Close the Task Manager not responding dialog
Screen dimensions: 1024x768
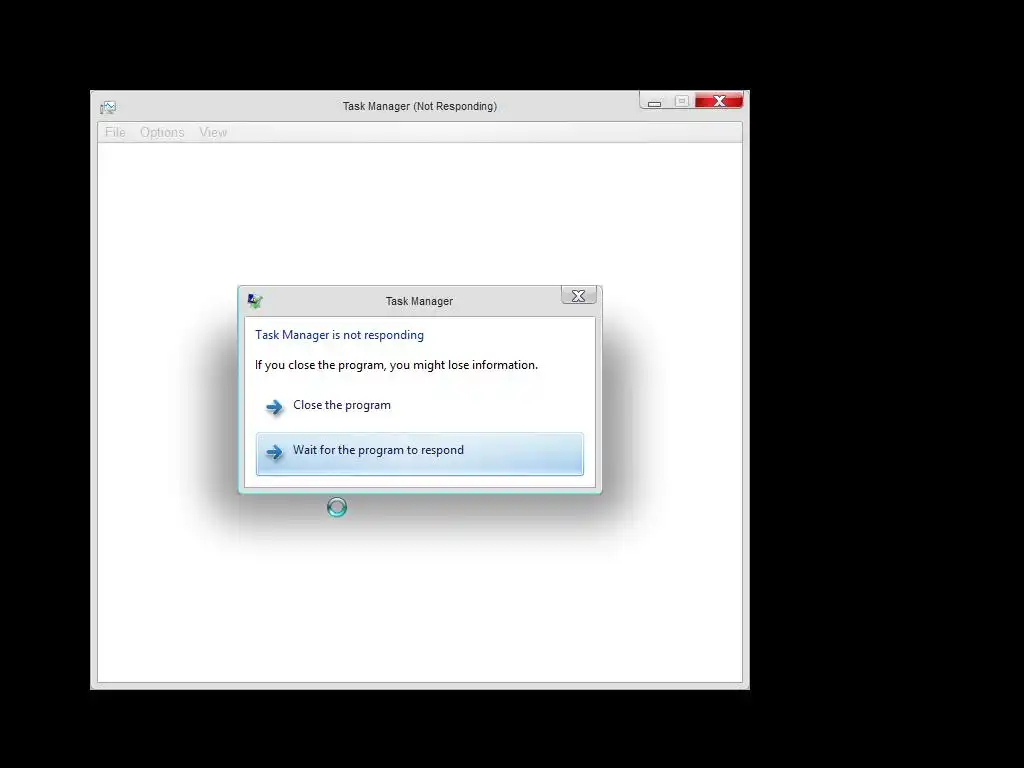(578, 296)
